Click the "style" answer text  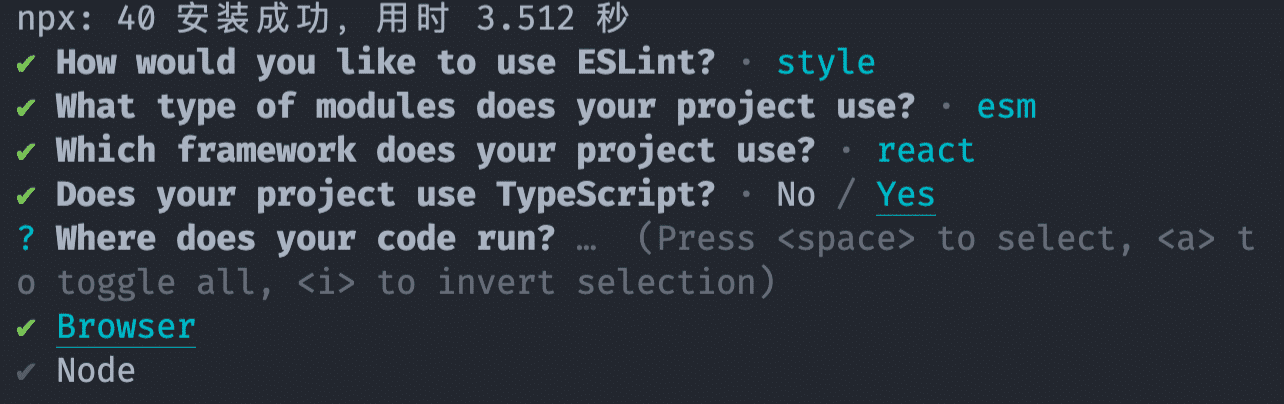point(826,63)
